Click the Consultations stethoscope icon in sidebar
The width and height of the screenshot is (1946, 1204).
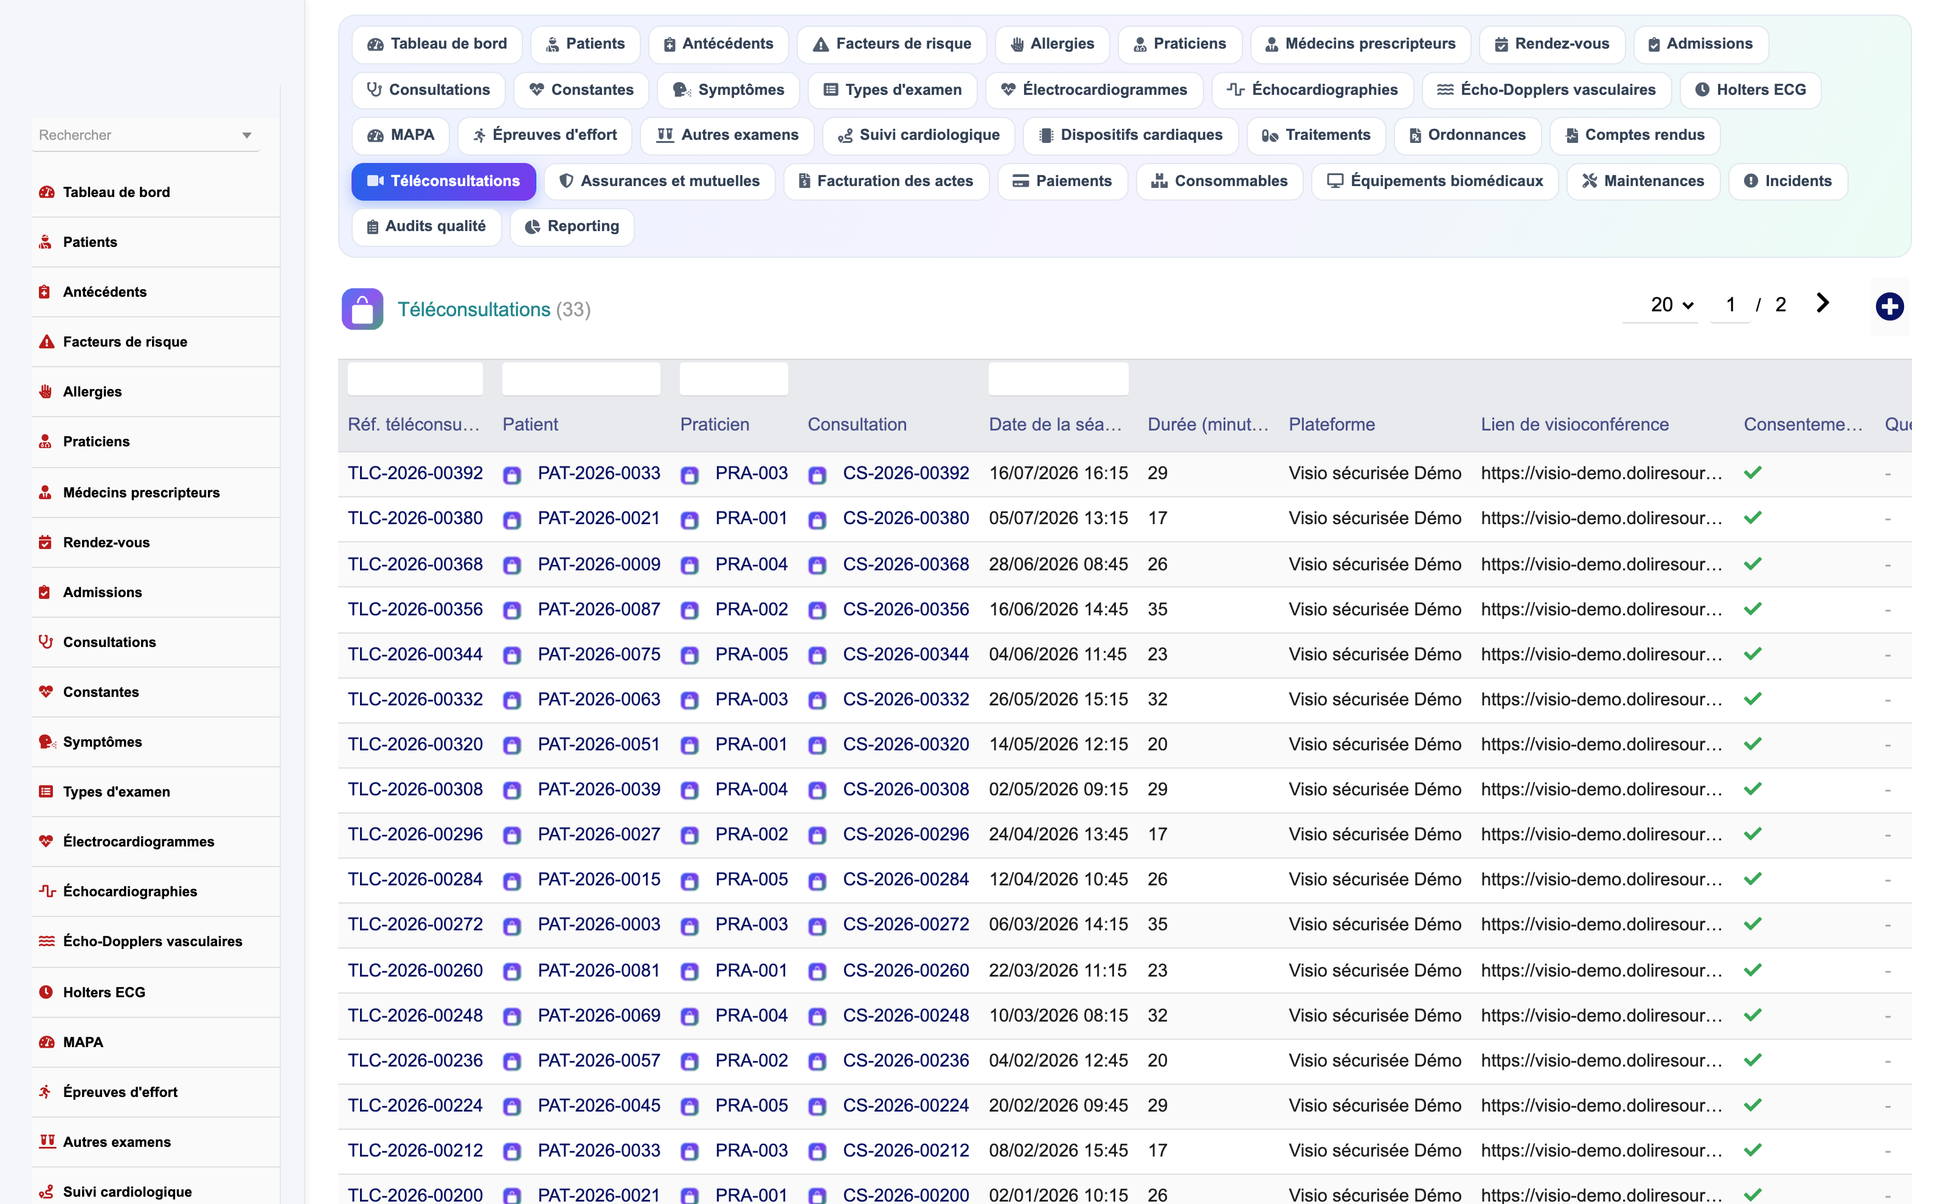pyautogui.click(x=46, y=642)
